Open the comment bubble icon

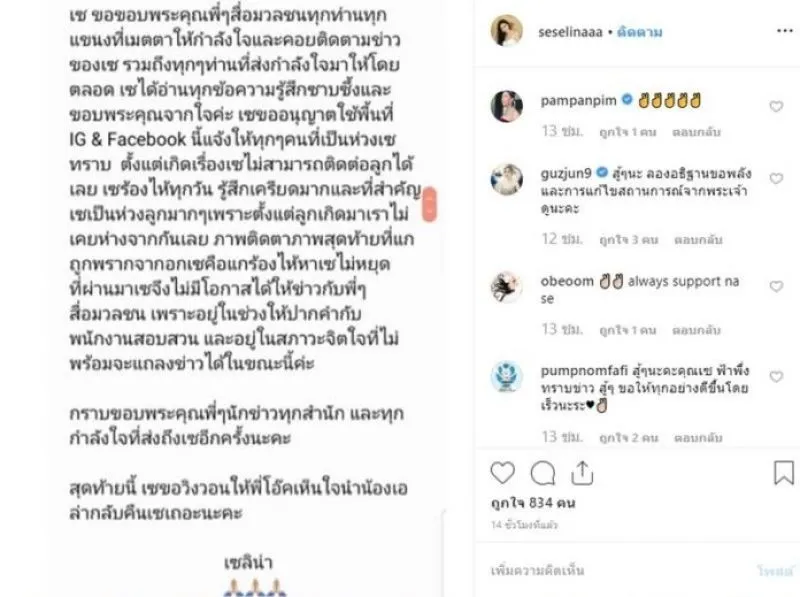pos(542,473)
